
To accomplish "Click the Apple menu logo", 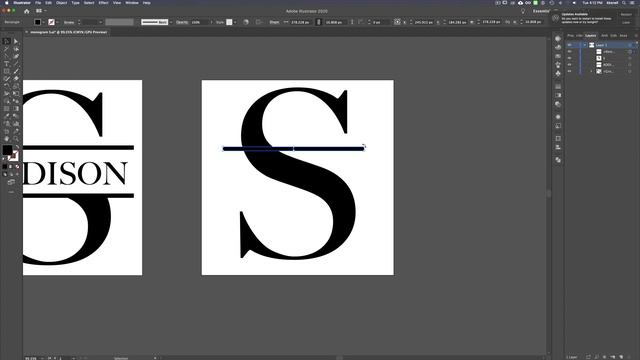I will click(7, 3).
